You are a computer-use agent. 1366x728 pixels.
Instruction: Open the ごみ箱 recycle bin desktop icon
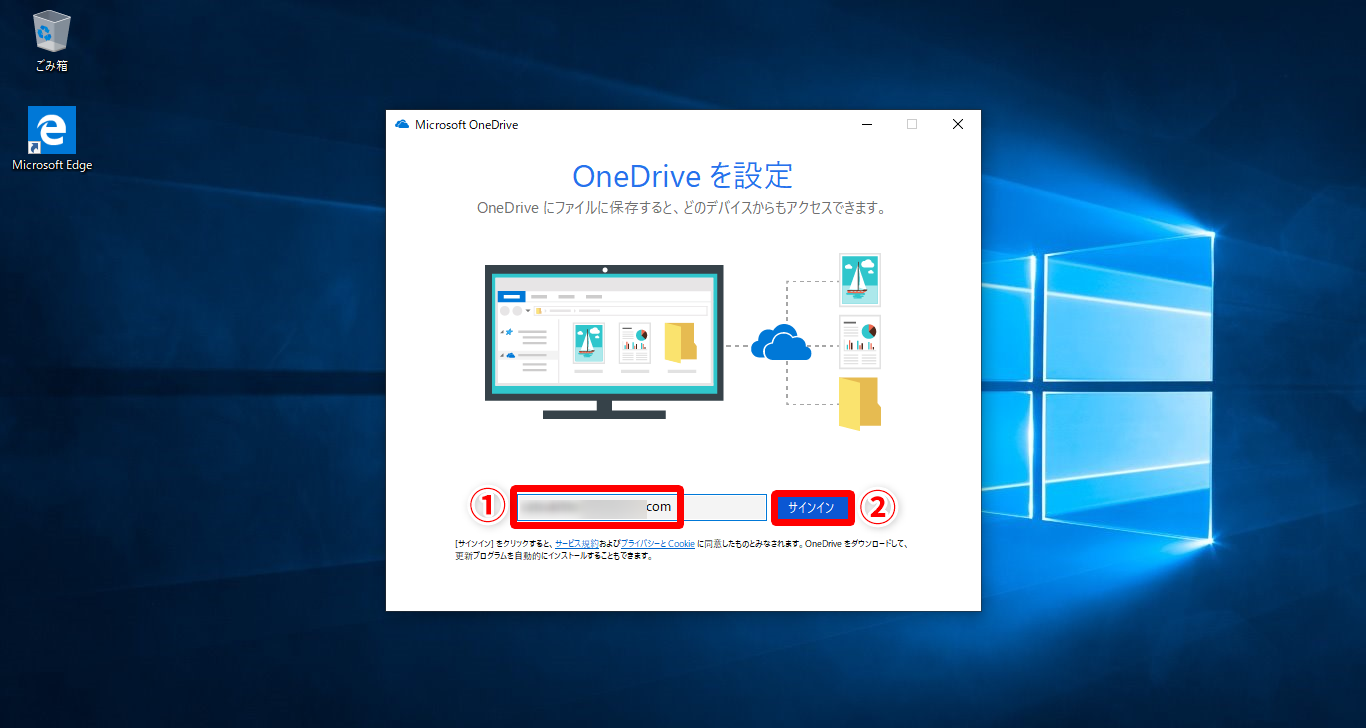(51, 40)
